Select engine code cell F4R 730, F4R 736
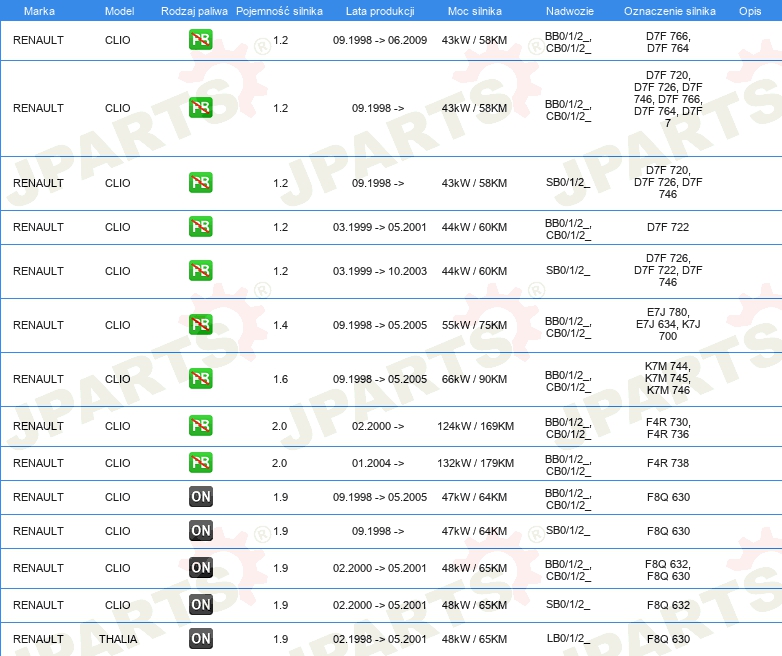The height and width of the screenshot is (656, 782). pyautogui.click(x=668, y=428)
